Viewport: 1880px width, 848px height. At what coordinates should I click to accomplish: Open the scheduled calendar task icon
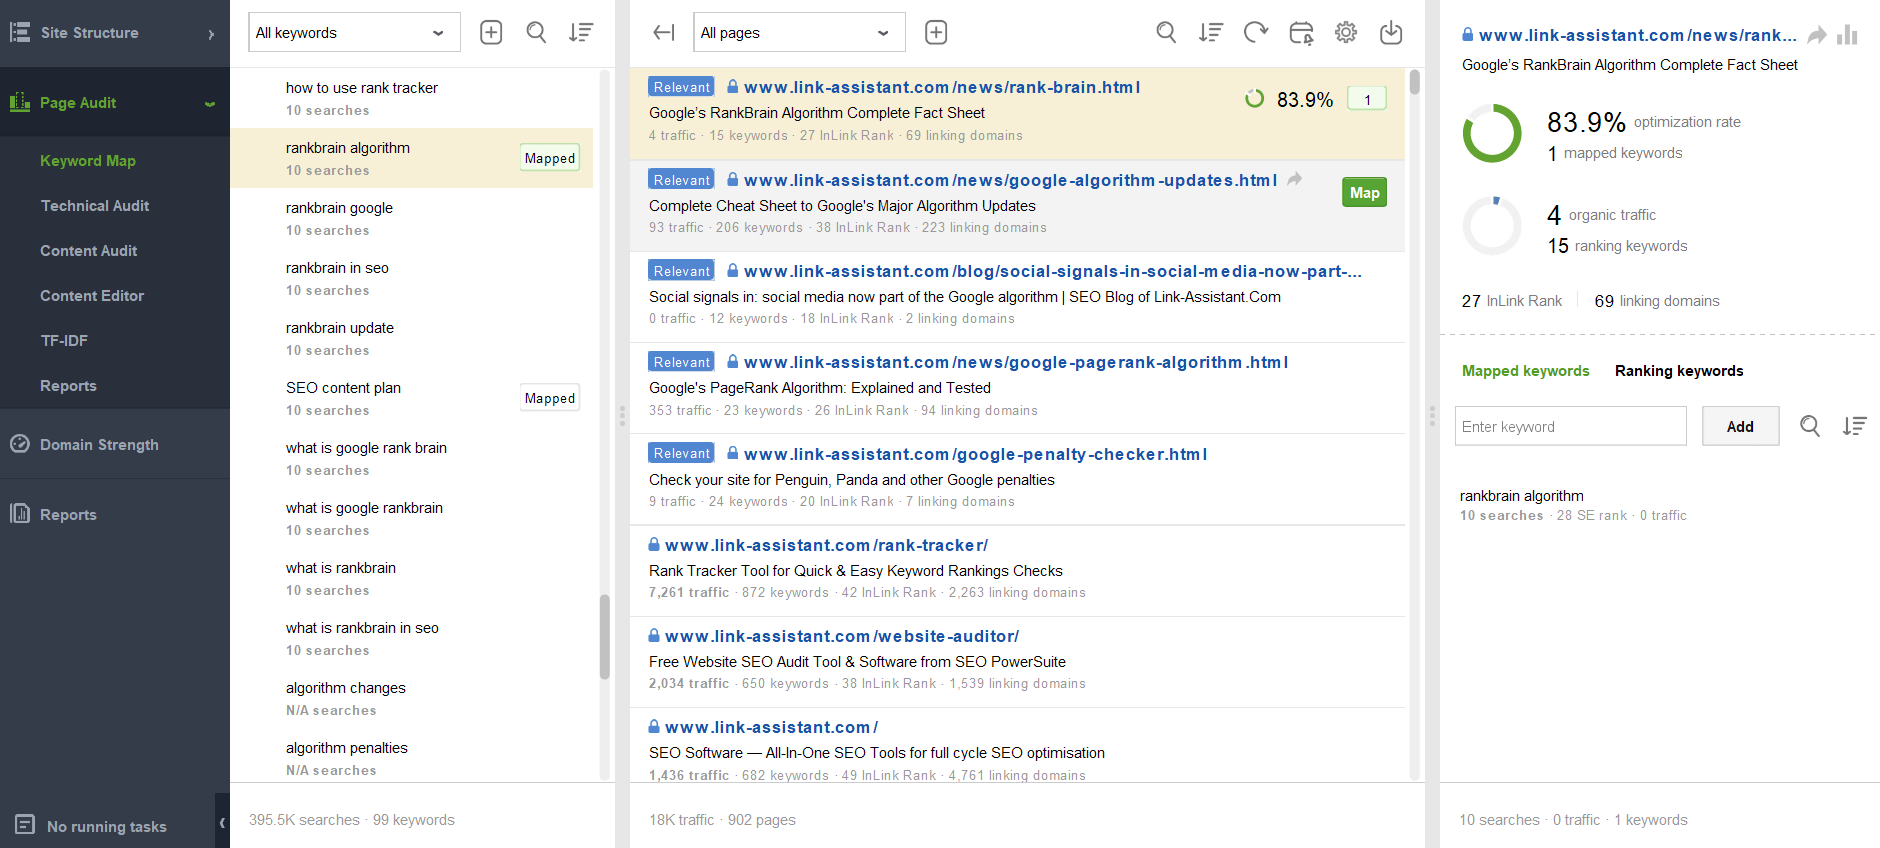[1301, 33]
